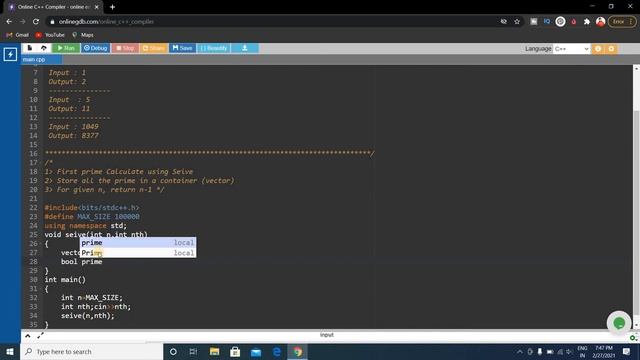Reload the page
This screenshot has width=640, height=360.
point(36,22)
